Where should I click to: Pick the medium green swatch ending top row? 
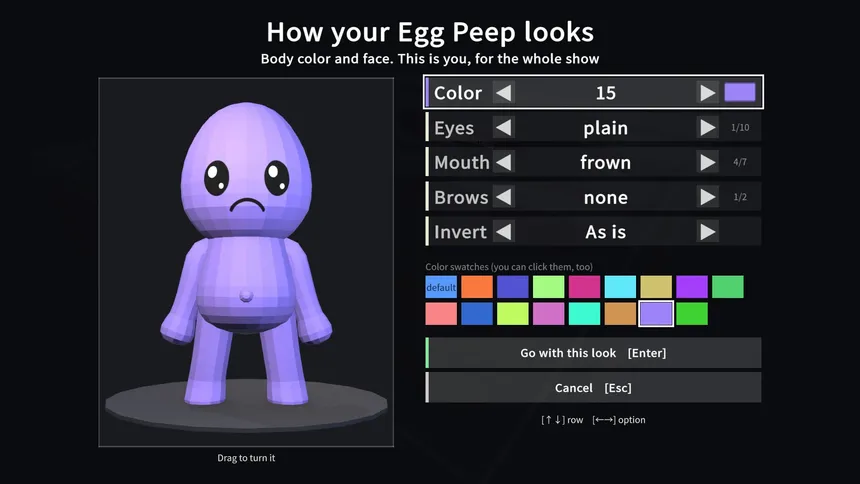tap(728, 287)
